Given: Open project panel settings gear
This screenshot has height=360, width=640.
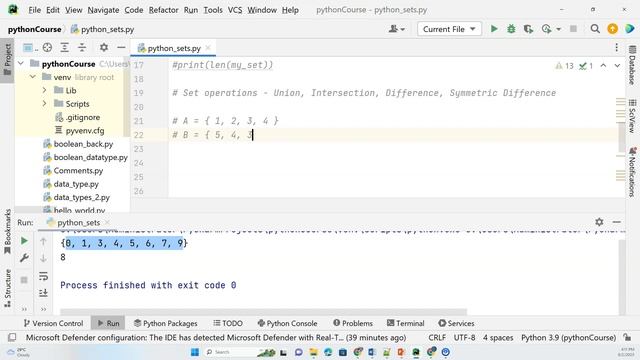Looking at the screenshot, I should click(x=104, y=47).
